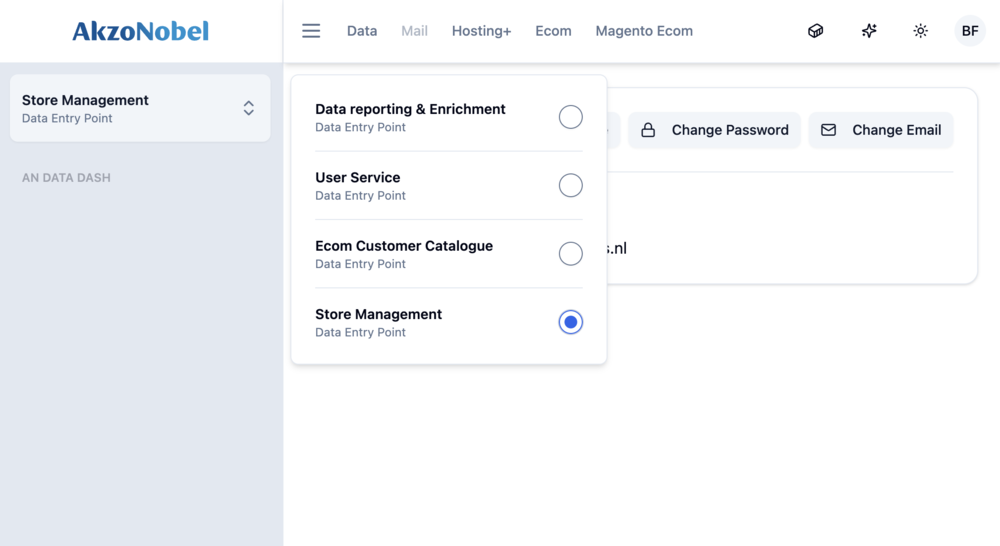
Task: Click the lock icon on Change Password
Action: tap(648, 130)
